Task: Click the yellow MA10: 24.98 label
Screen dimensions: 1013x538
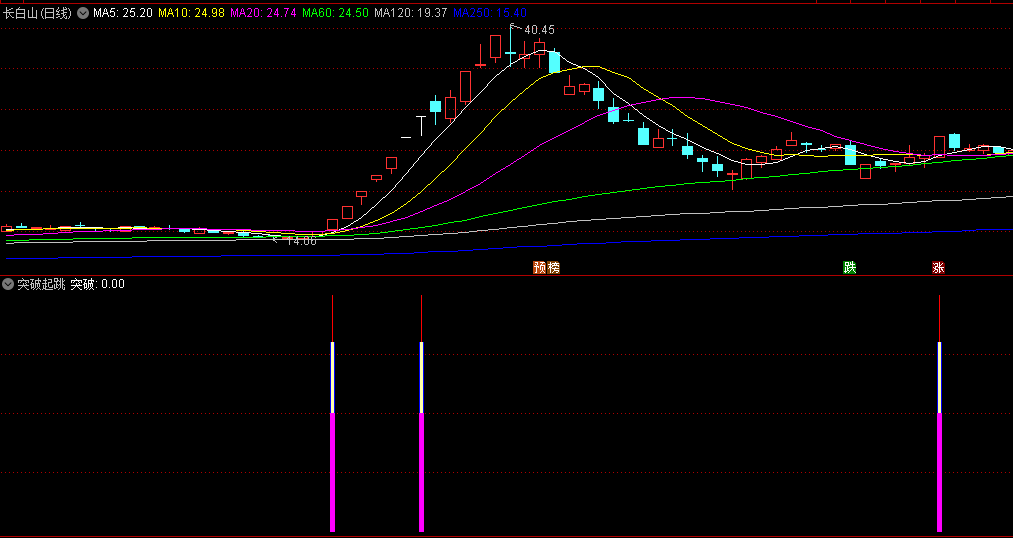Action: [191, 13]
